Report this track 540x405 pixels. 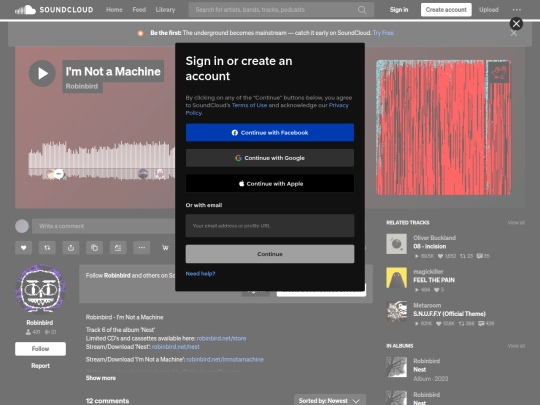40,366
